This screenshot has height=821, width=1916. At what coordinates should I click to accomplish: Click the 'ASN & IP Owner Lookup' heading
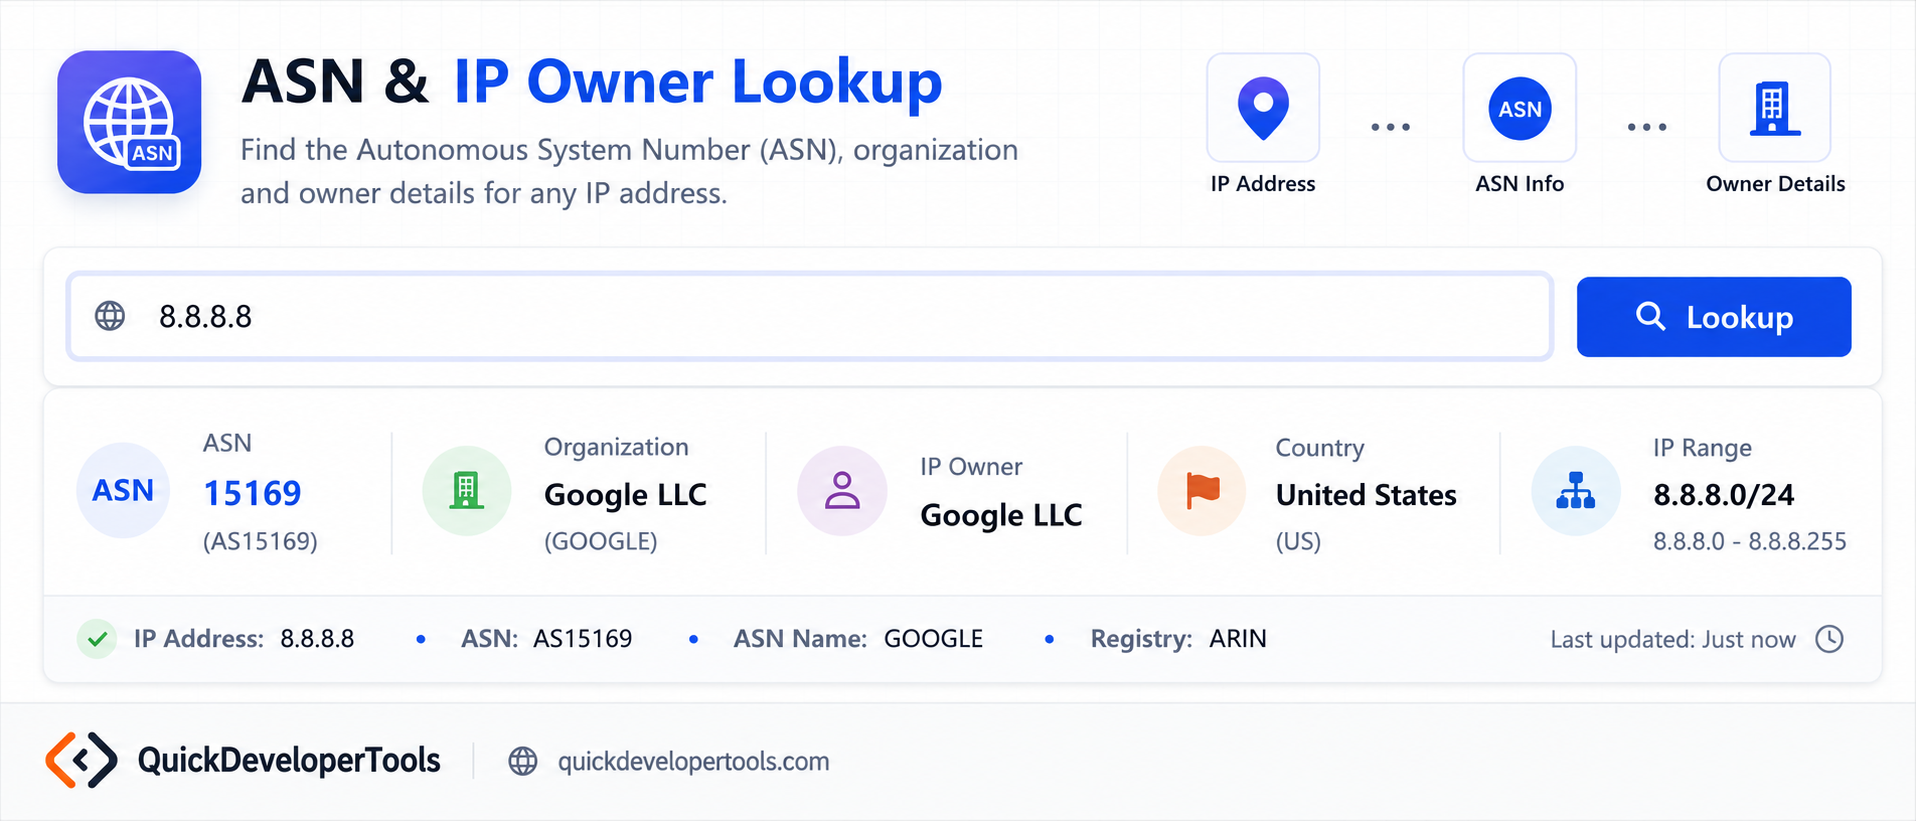pos(592,81)
